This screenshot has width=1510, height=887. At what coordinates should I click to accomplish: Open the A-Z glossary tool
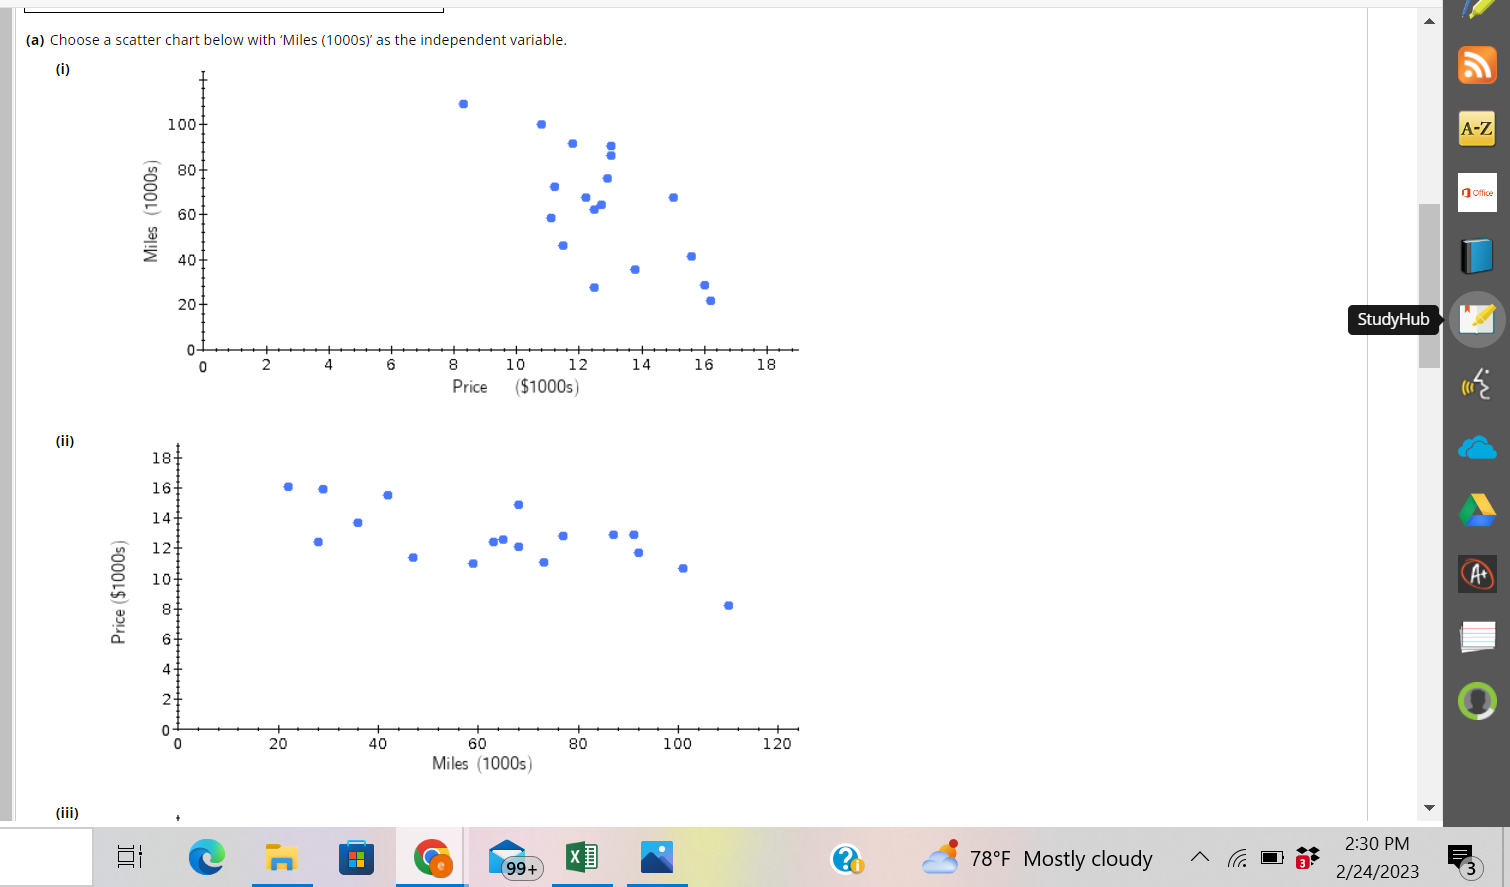(x=1477, y=128)
